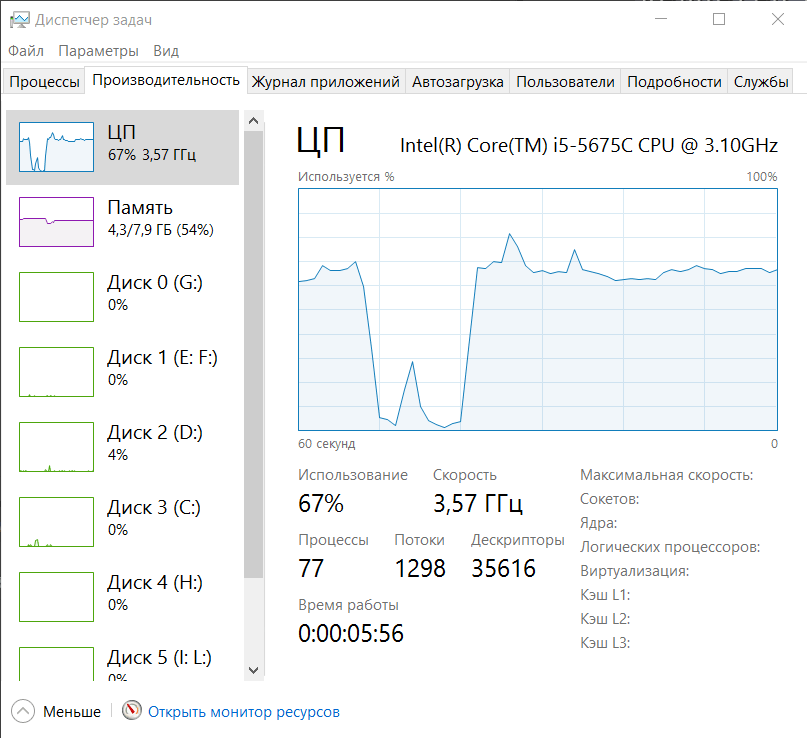Select the ЦП mini graph thumbnail

tap(57, 147)
